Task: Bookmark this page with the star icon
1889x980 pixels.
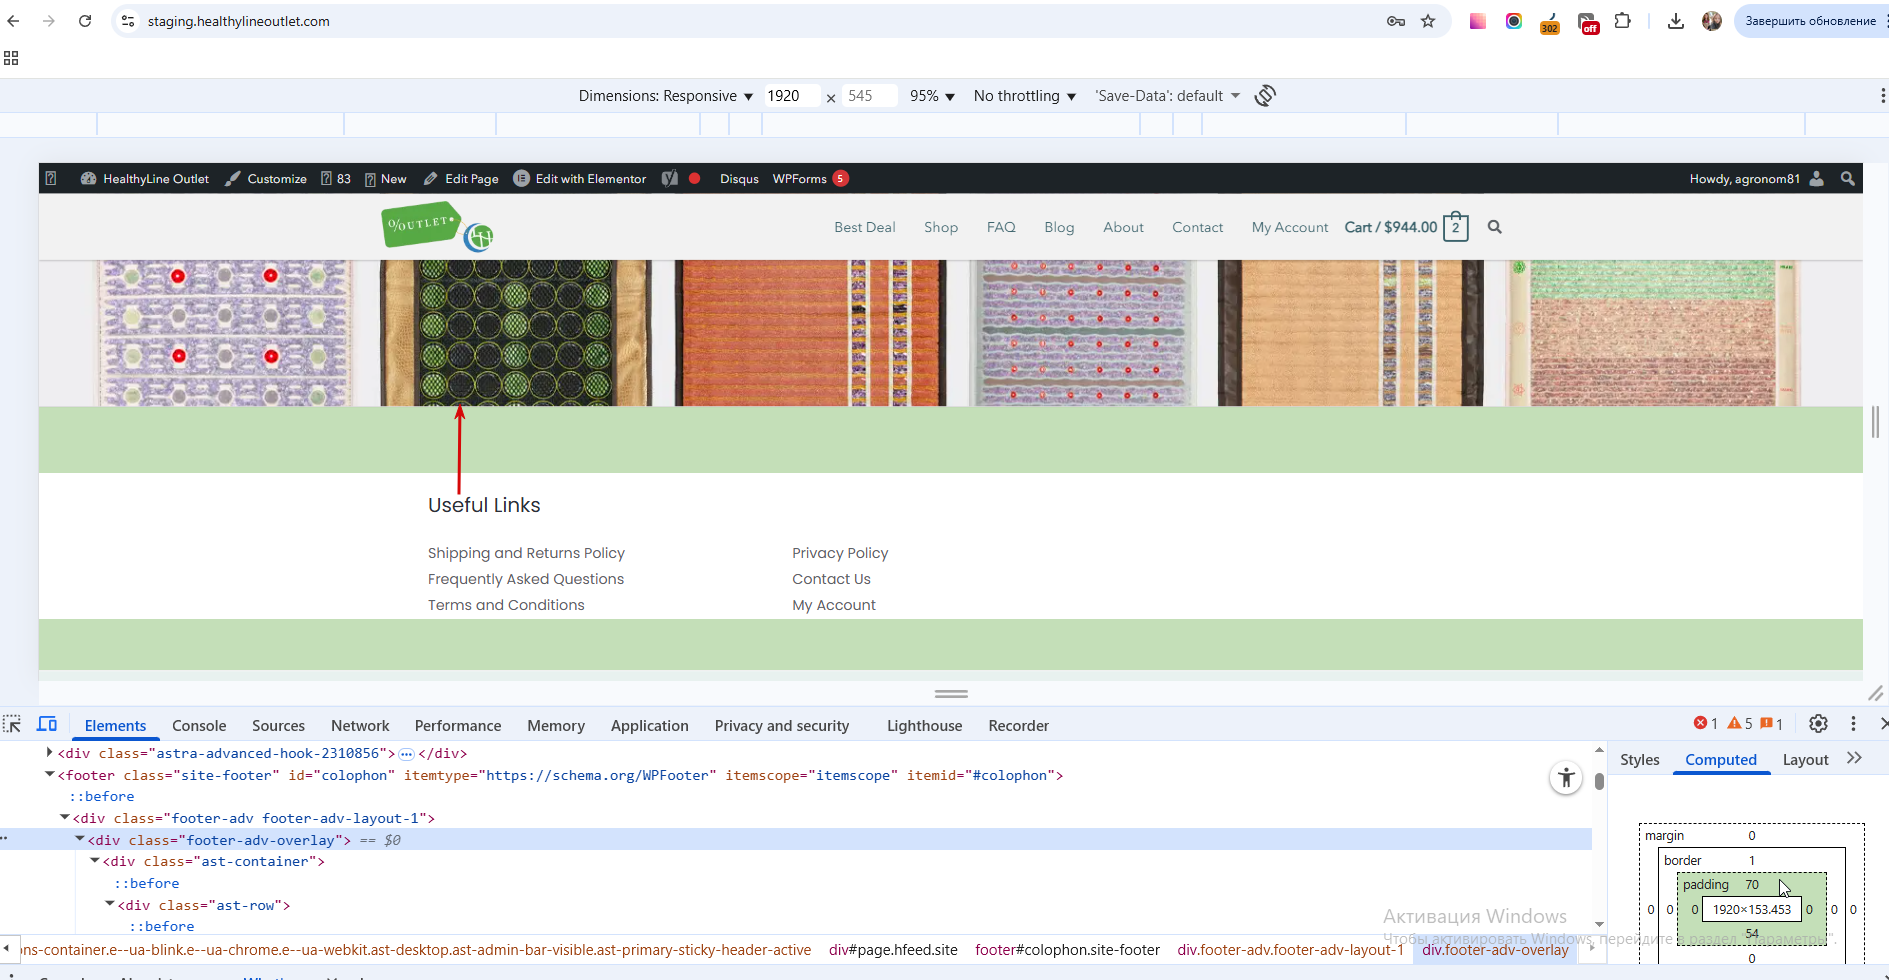Action: [1428, 21]
